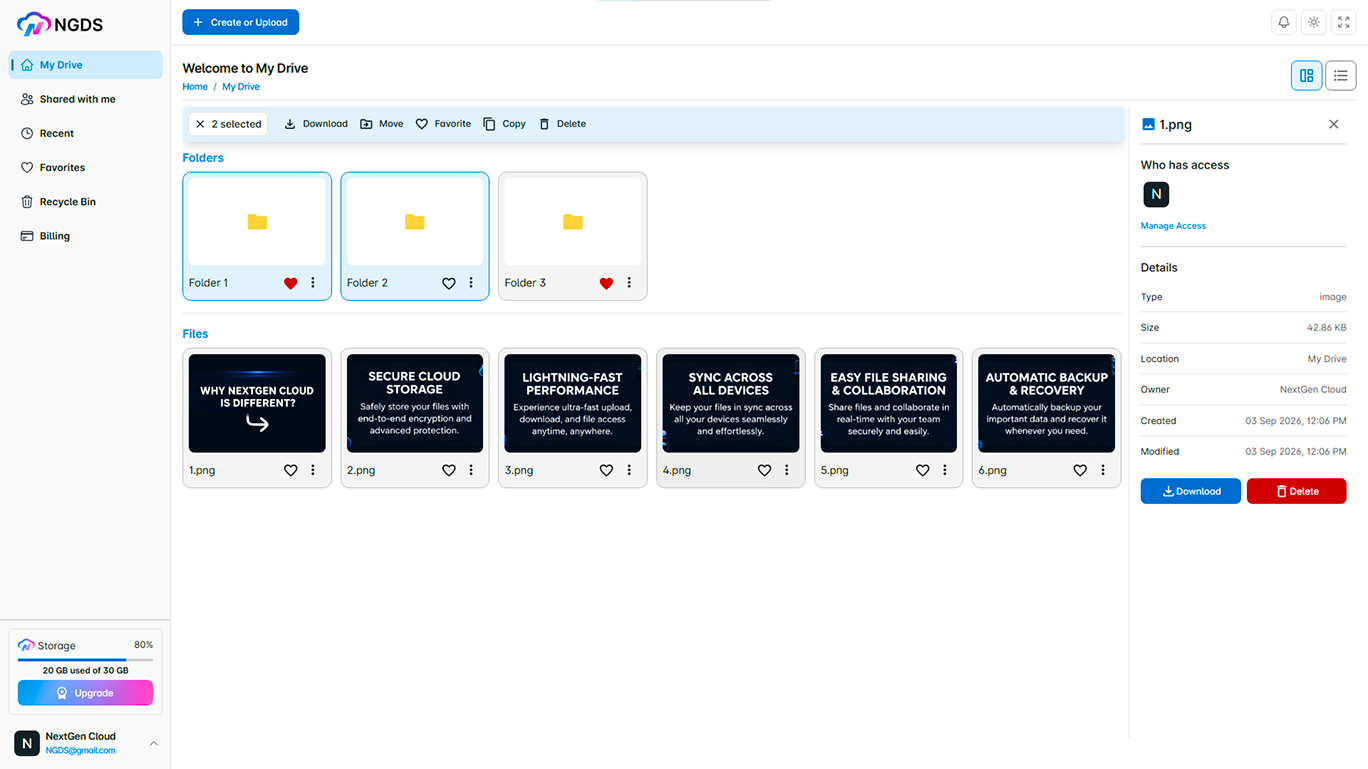The height and width of the screenshot is (769, 1368).
Task: Click the Home breadcrumb link
Action: point(195,87)
